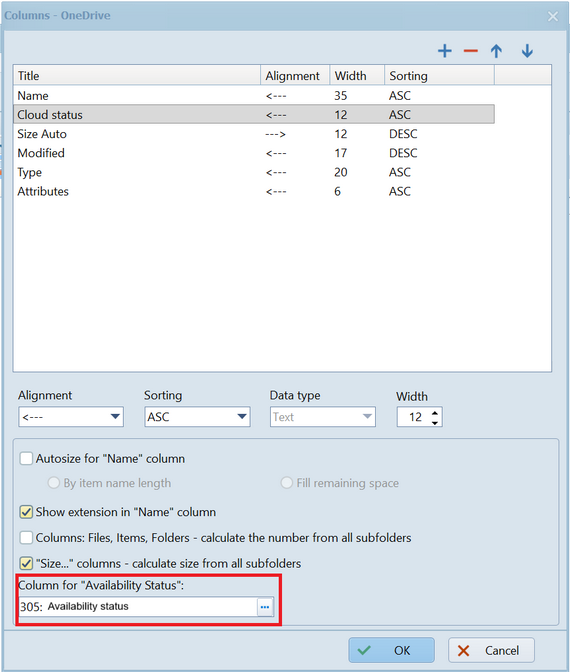
Task: Remove selected column with the red minus icon
Action: 471,51
